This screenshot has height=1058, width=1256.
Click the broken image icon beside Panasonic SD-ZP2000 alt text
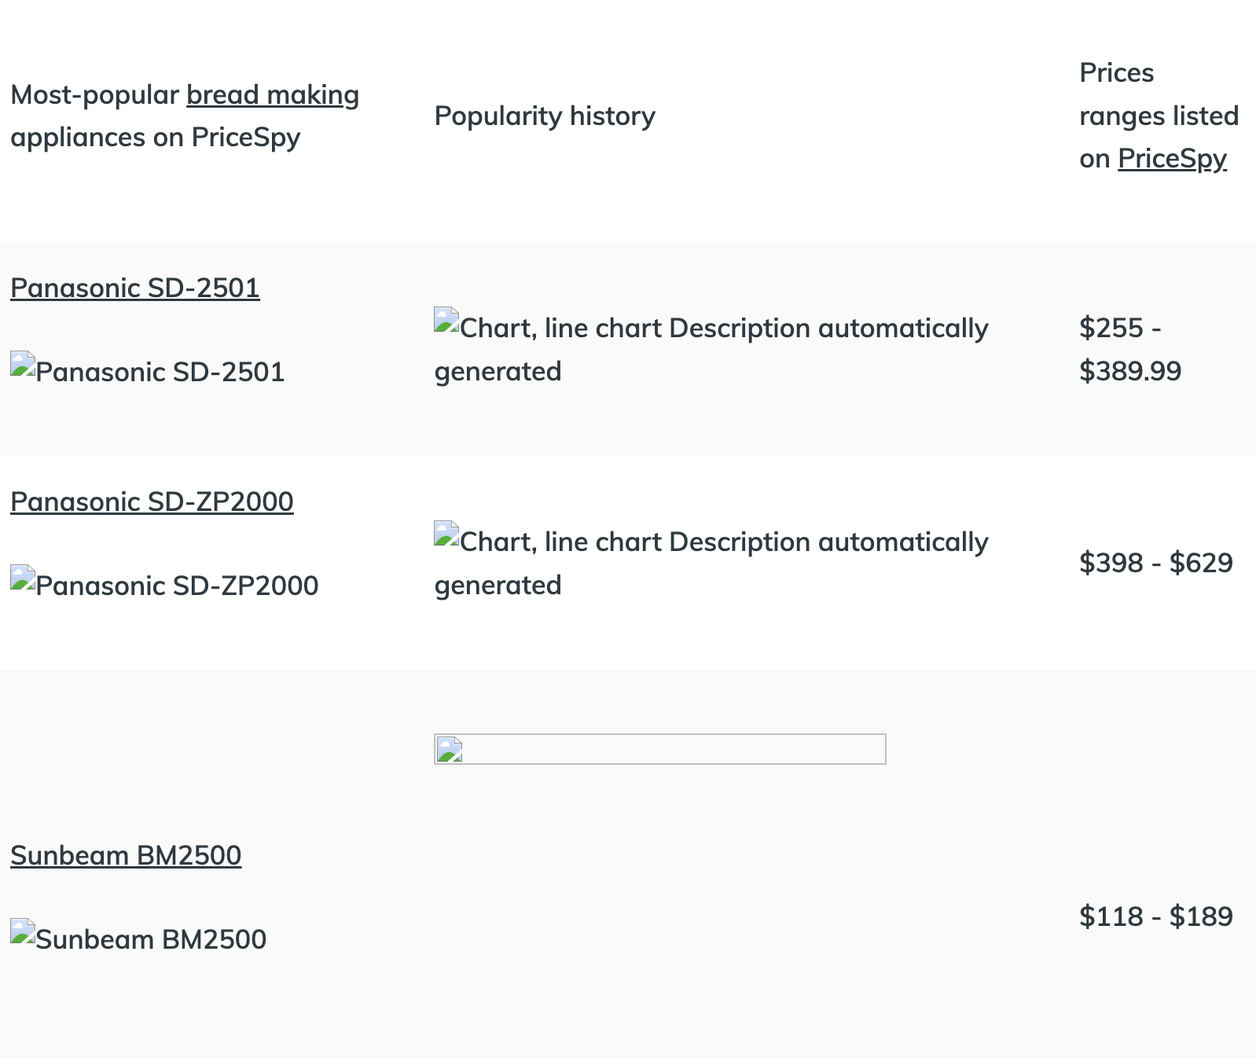click(x=23, y=578)
